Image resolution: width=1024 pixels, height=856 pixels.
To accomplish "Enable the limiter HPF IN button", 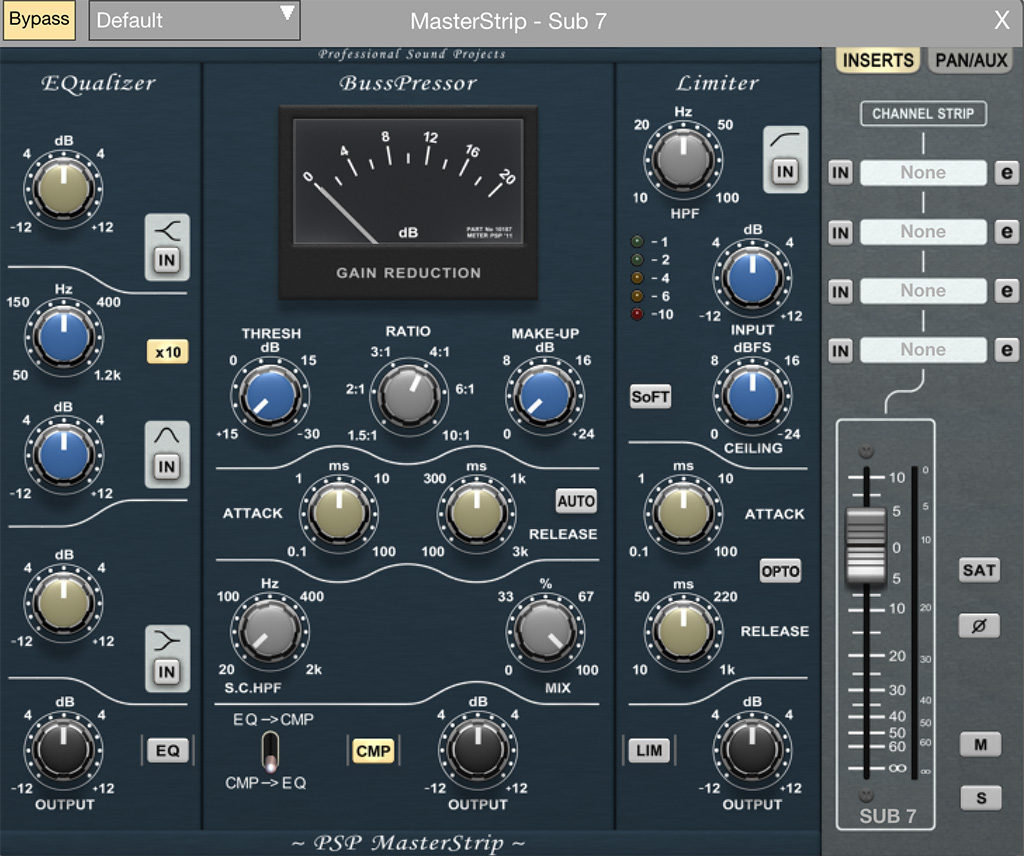I will point(785,172).
